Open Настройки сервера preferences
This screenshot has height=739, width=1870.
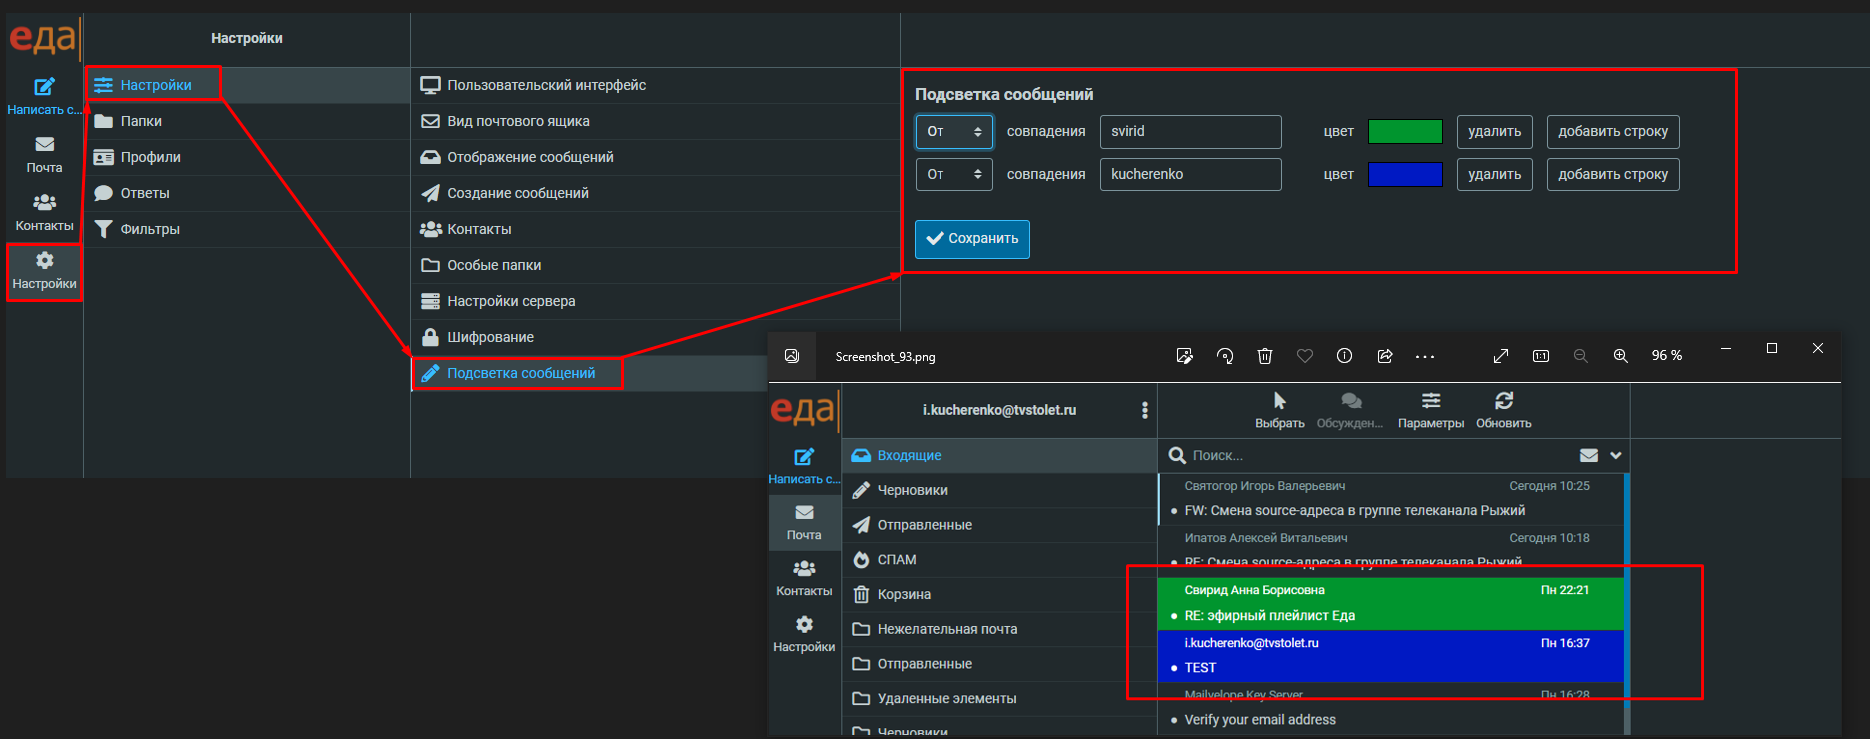pyautogui.click(x=655, y=301)
